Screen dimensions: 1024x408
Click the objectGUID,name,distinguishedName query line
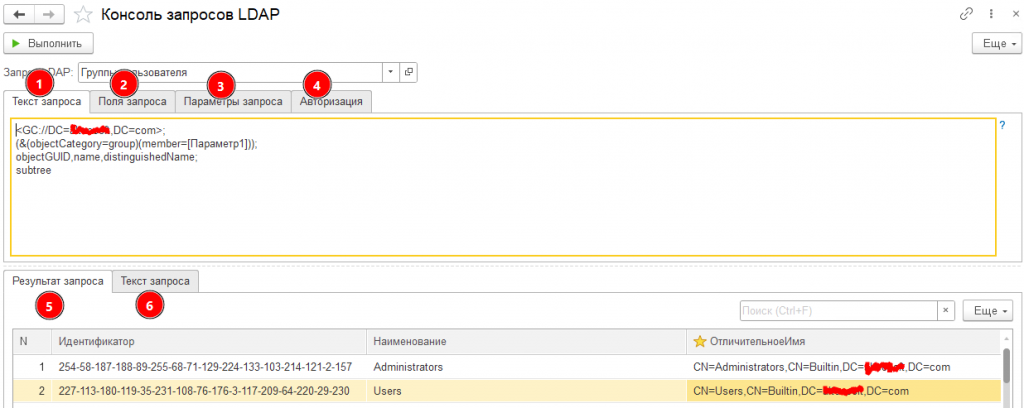click(106, 158)
